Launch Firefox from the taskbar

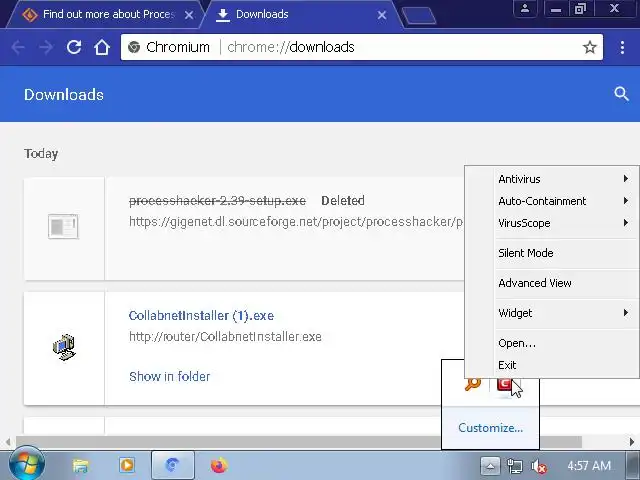coord(219,465)
